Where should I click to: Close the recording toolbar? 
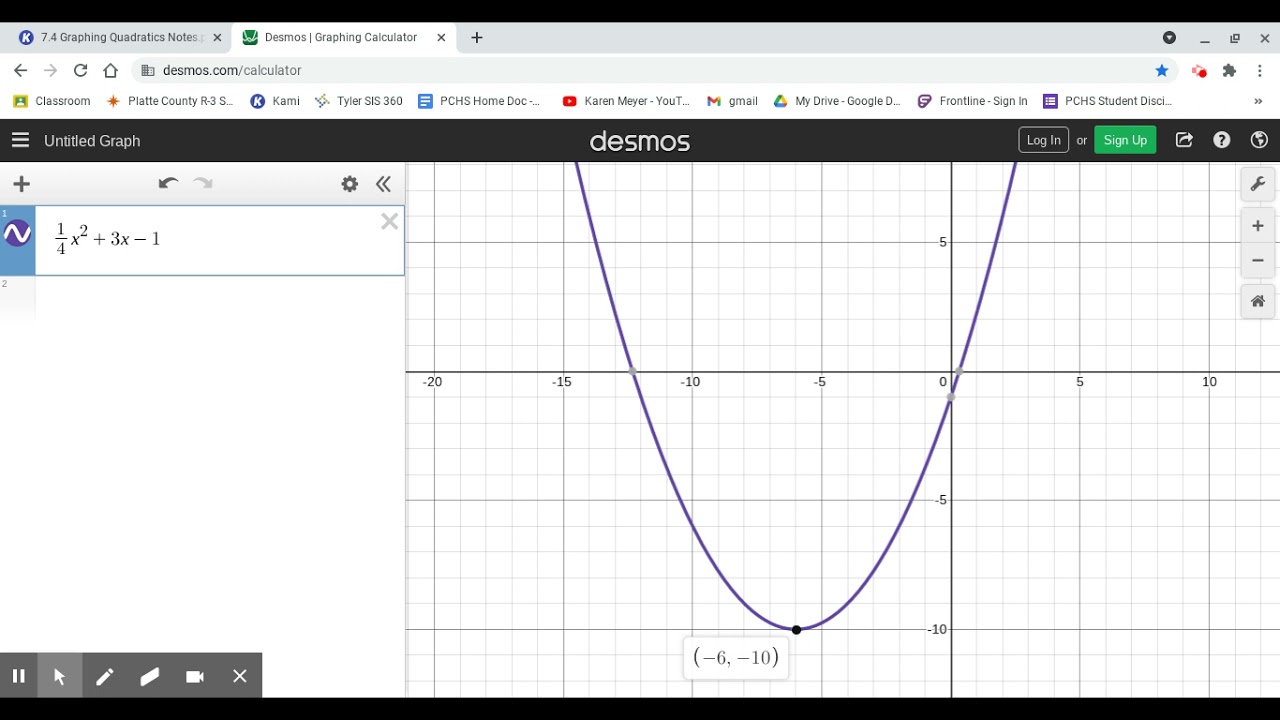[x=240, y=676]
